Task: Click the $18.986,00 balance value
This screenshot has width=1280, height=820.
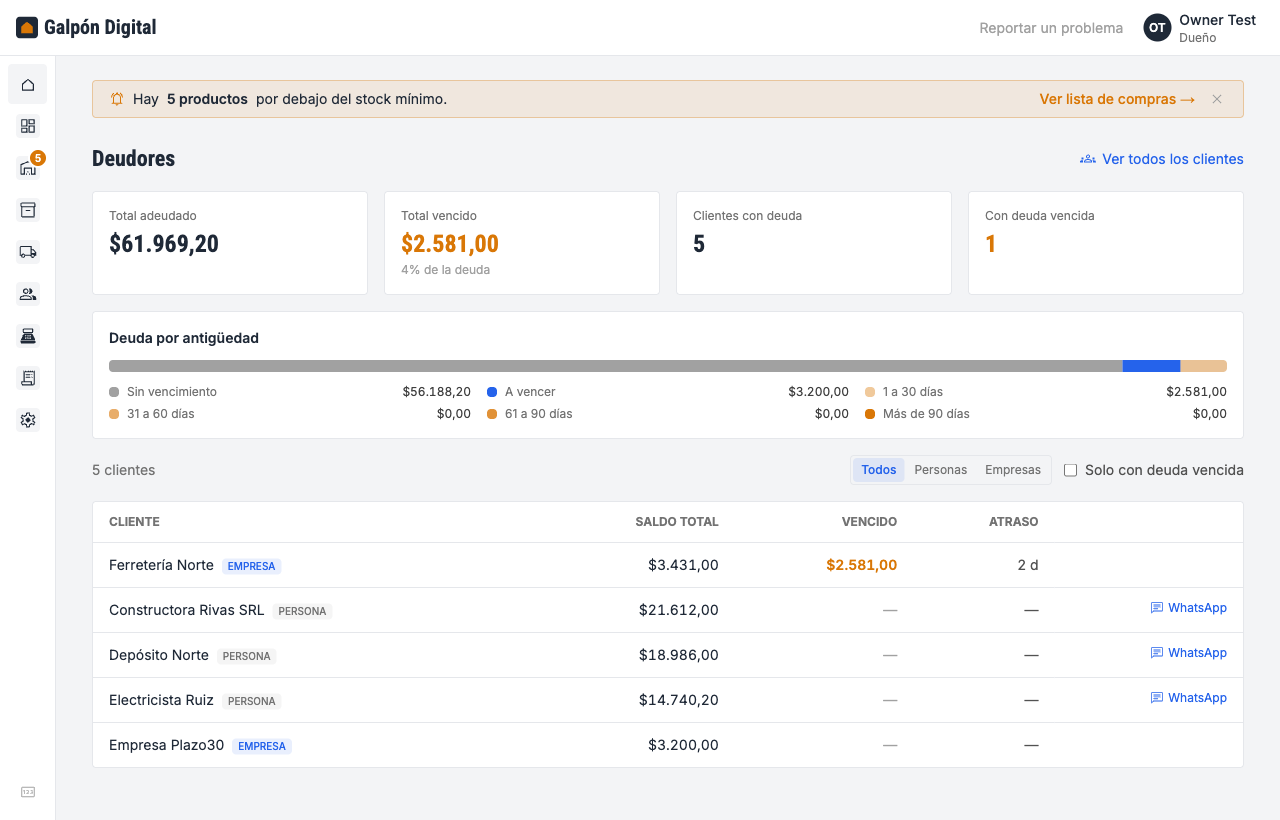Action: click(x=679, y=655)
